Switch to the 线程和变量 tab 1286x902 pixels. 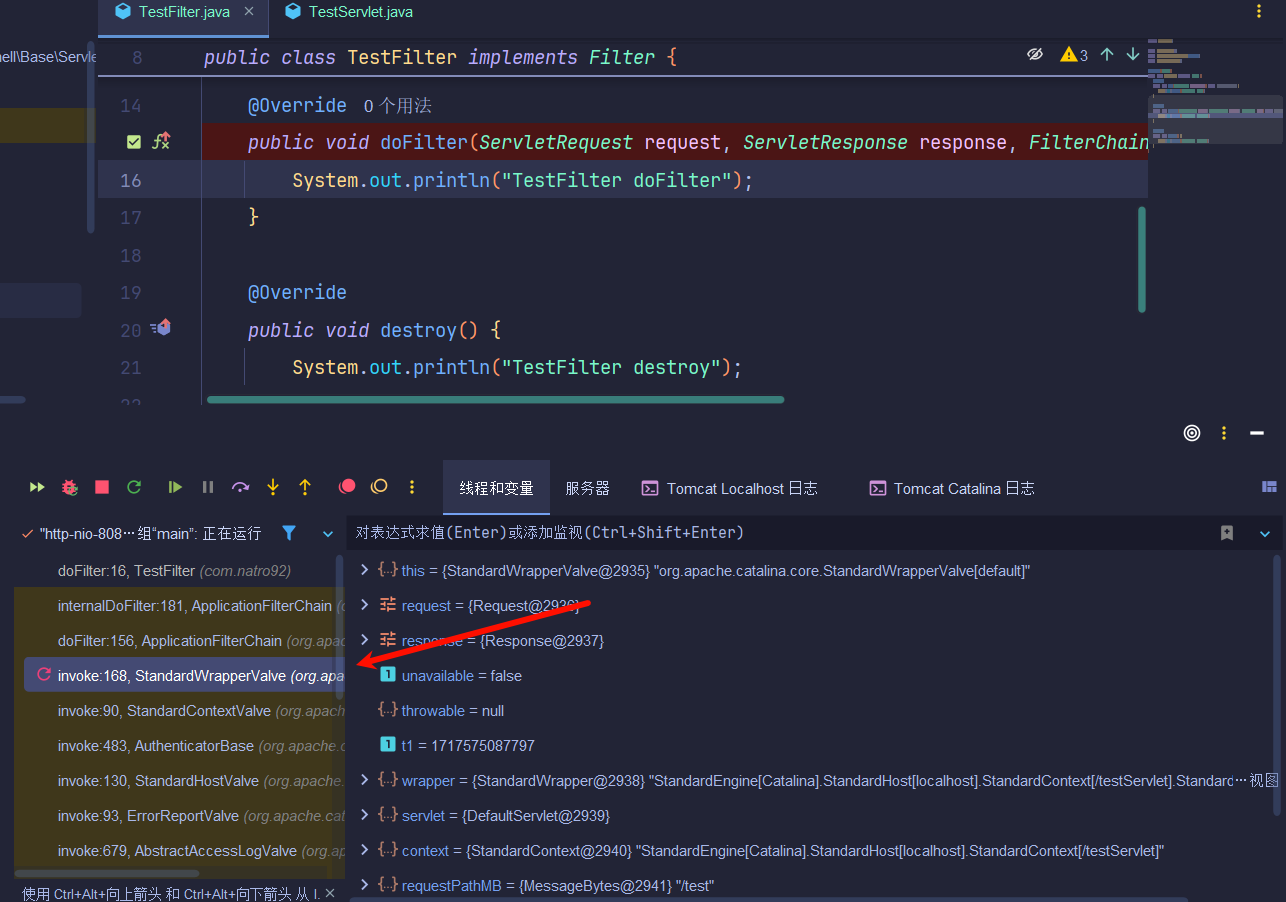(496, 488)
